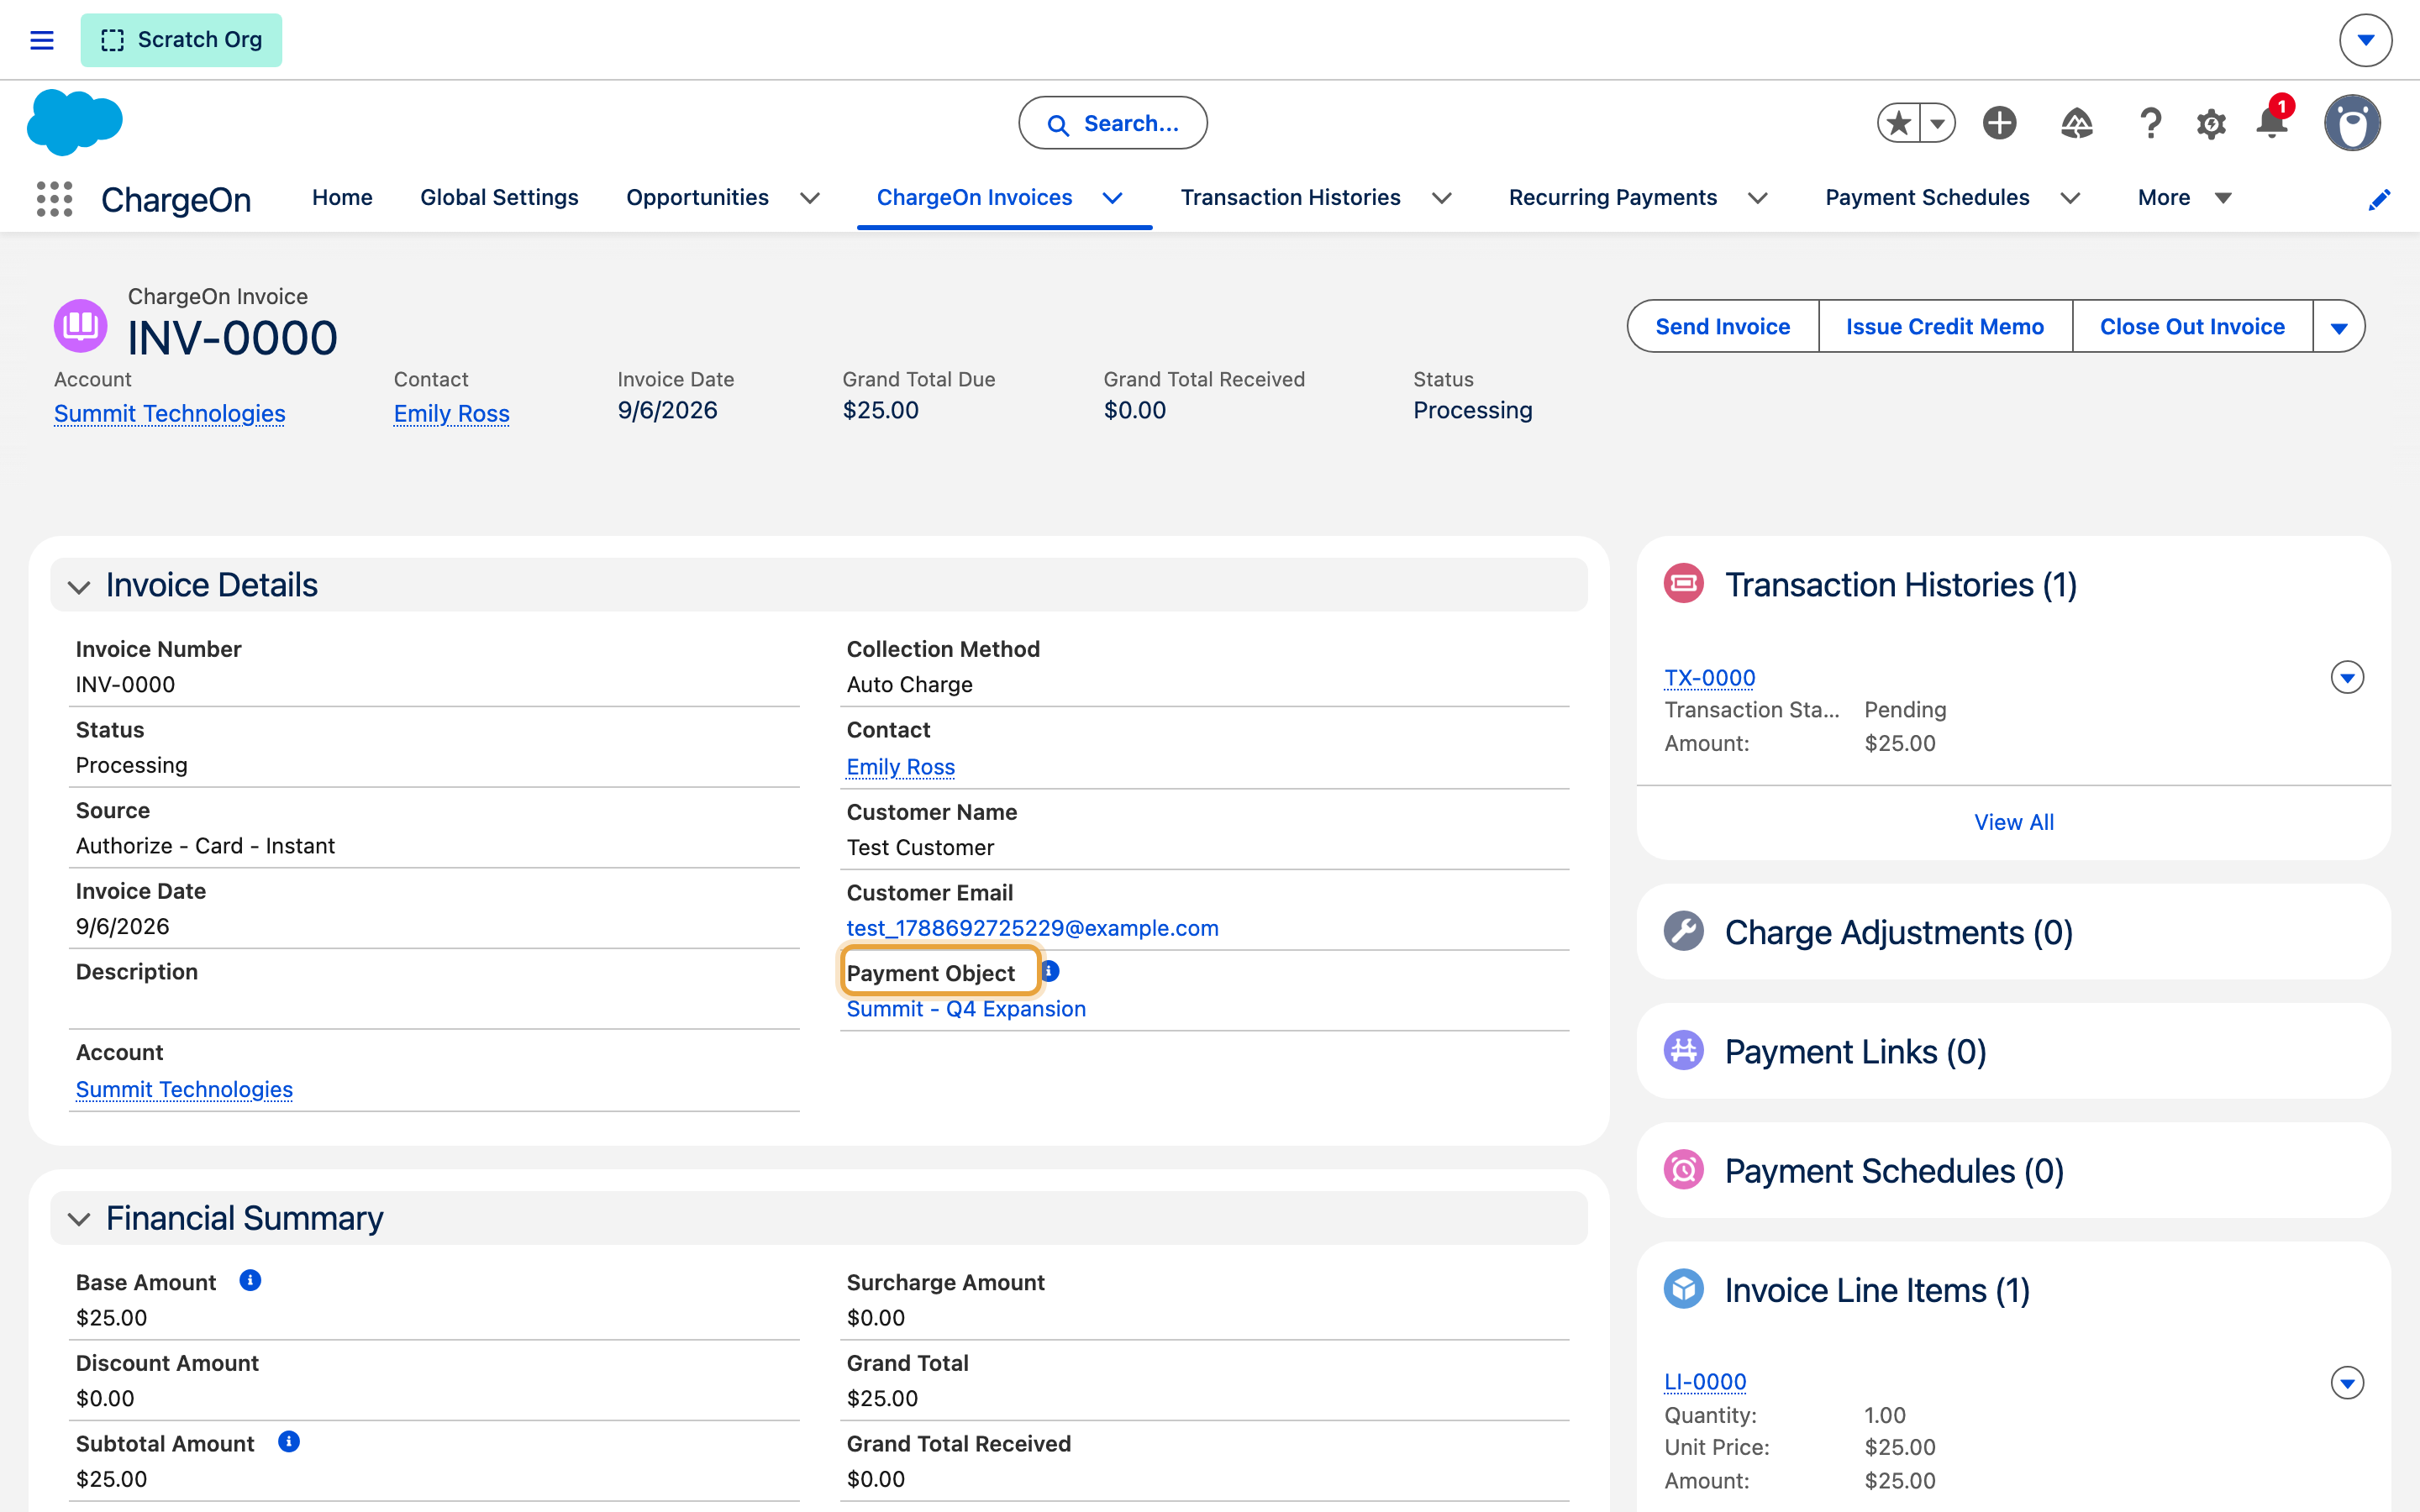Open the hamburger menu icon
This screenshot has width=2420, height=1512.
(x=41, y=40)
